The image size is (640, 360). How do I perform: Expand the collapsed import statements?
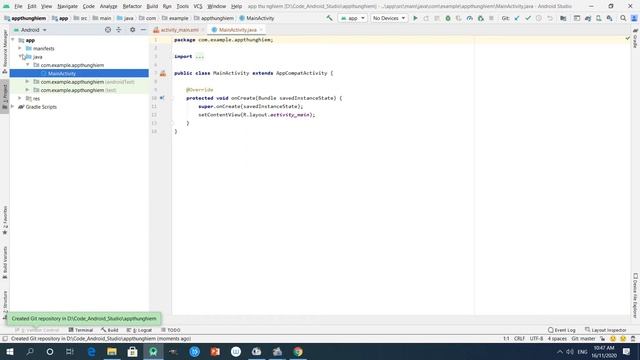click(x=199, y=56)
